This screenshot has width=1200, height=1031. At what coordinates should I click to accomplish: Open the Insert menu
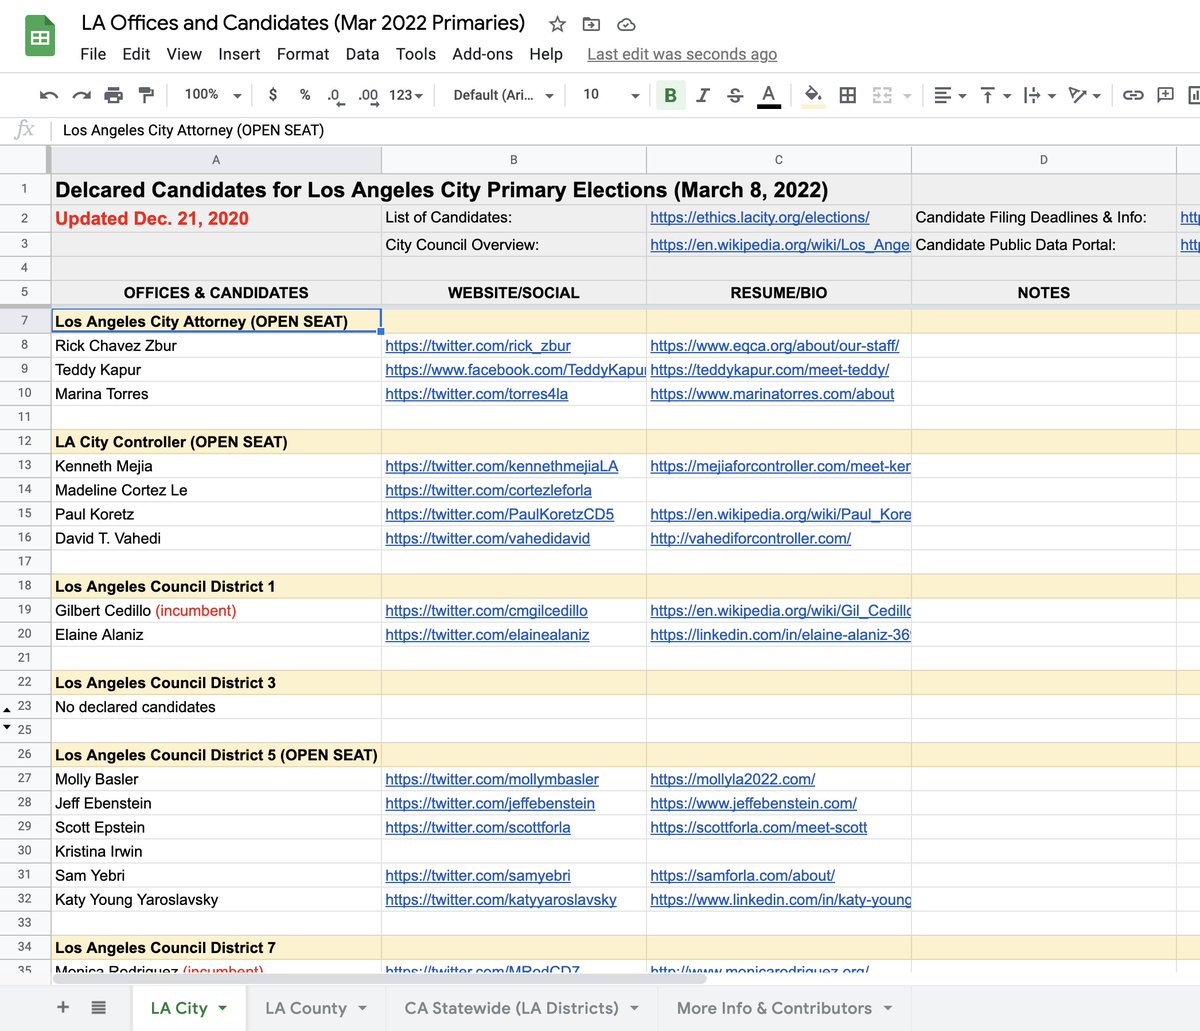pos(239,54)
